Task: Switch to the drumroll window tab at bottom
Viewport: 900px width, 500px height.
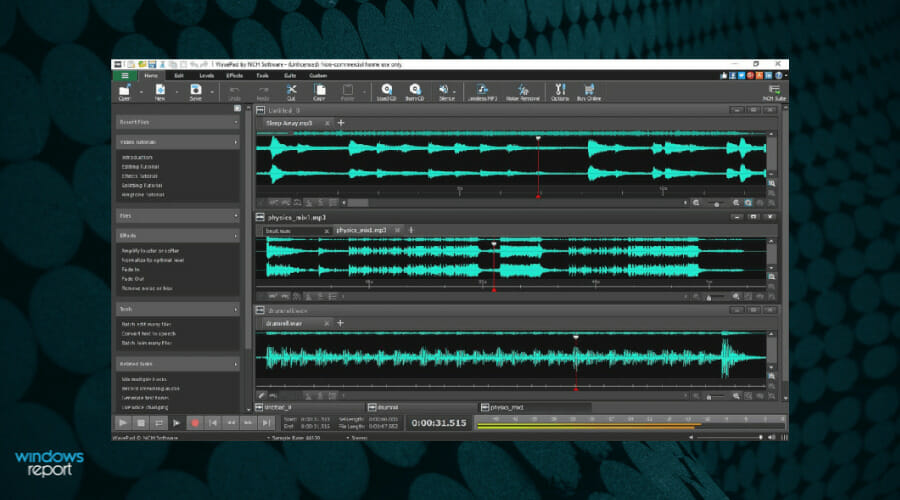Action: pos(422,407)
